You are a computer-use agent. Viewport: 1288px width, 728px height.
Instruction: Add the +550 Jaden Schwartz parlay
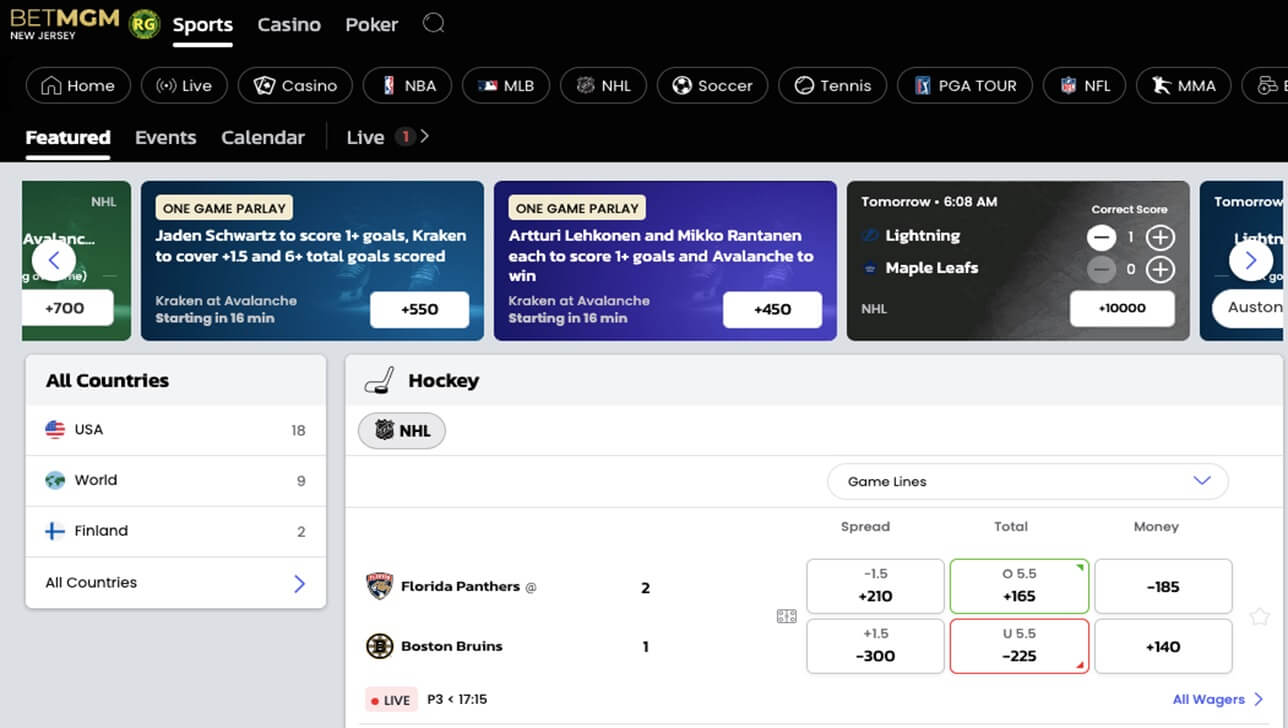tap(419, 310)
